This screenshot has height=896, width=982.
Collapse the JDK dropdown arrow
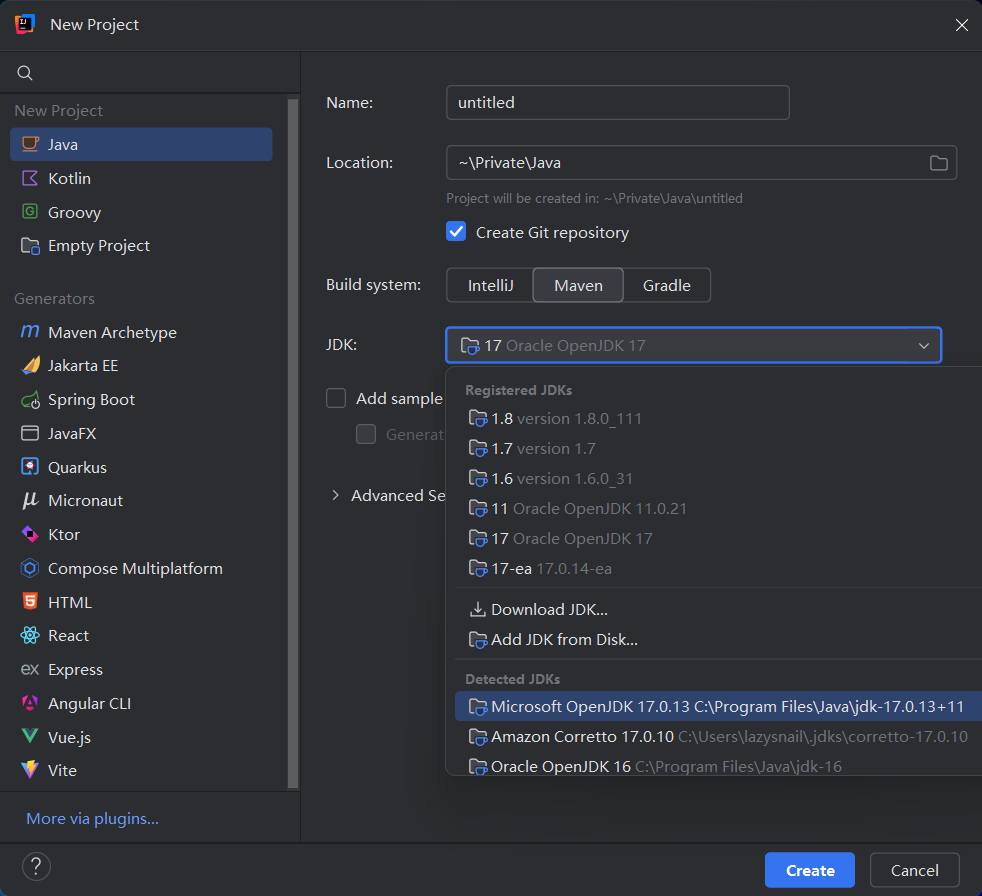[923, 346]
